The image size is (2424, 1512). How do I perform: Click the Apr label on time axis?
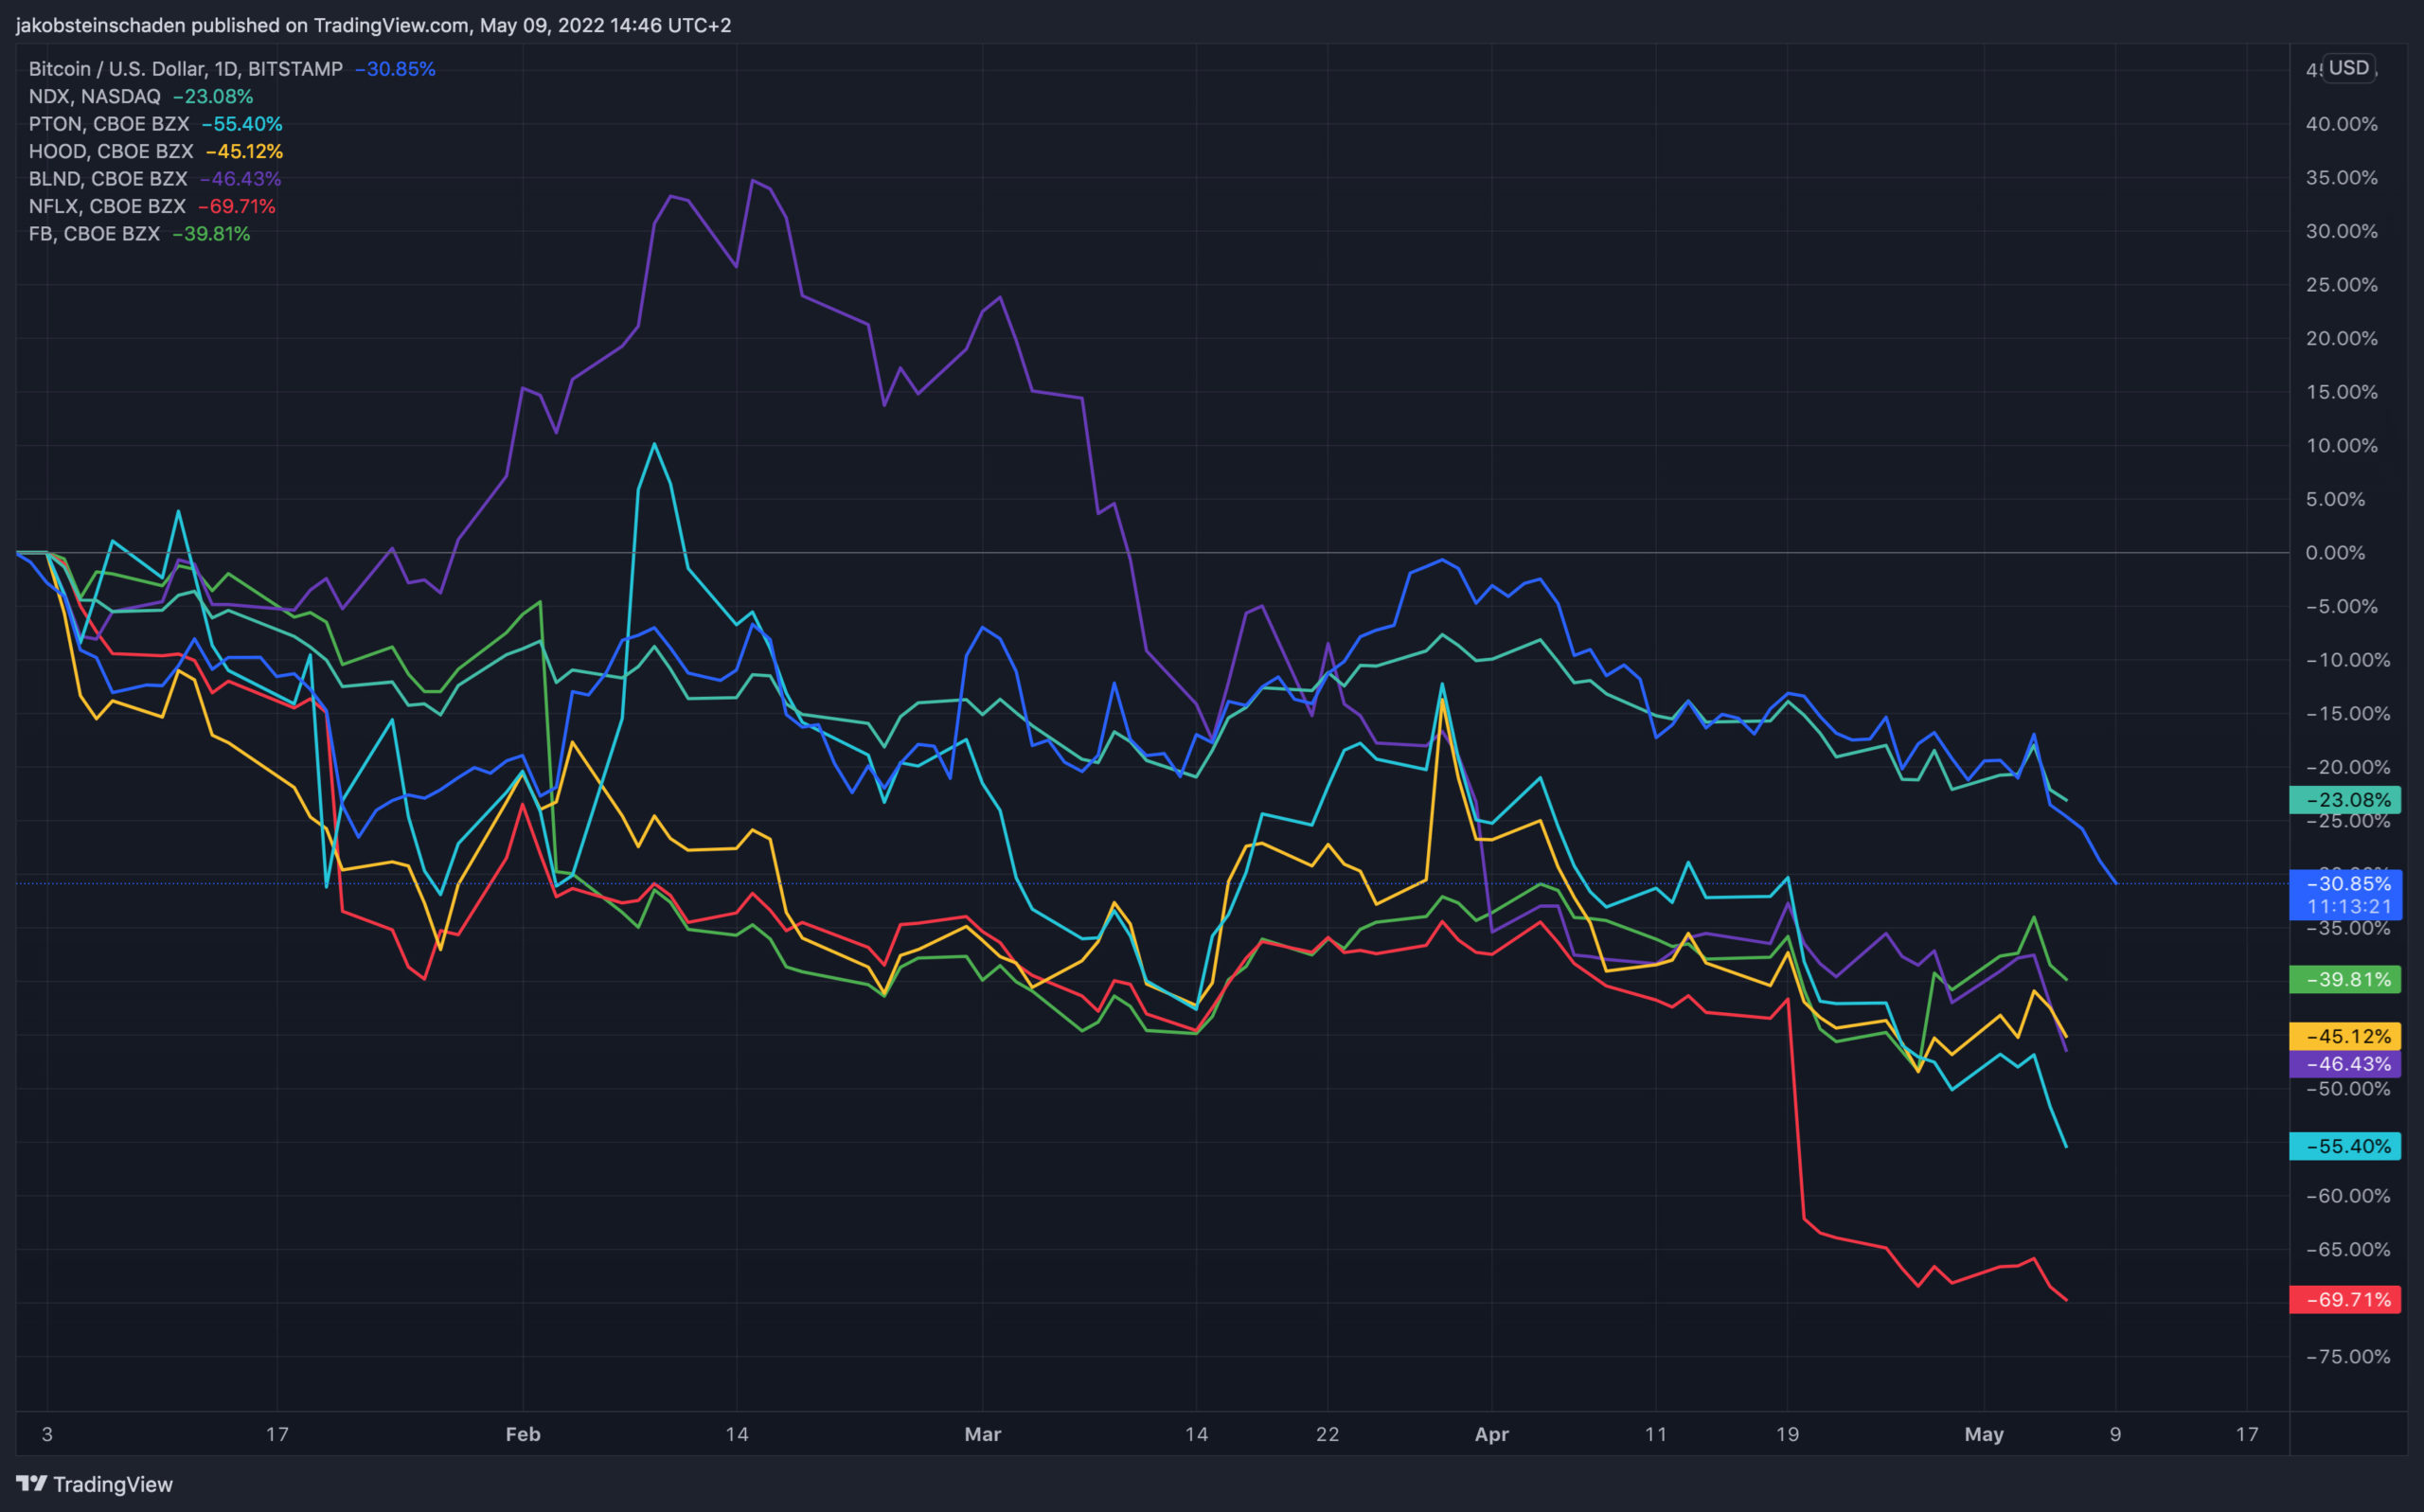point(1492,1434)
